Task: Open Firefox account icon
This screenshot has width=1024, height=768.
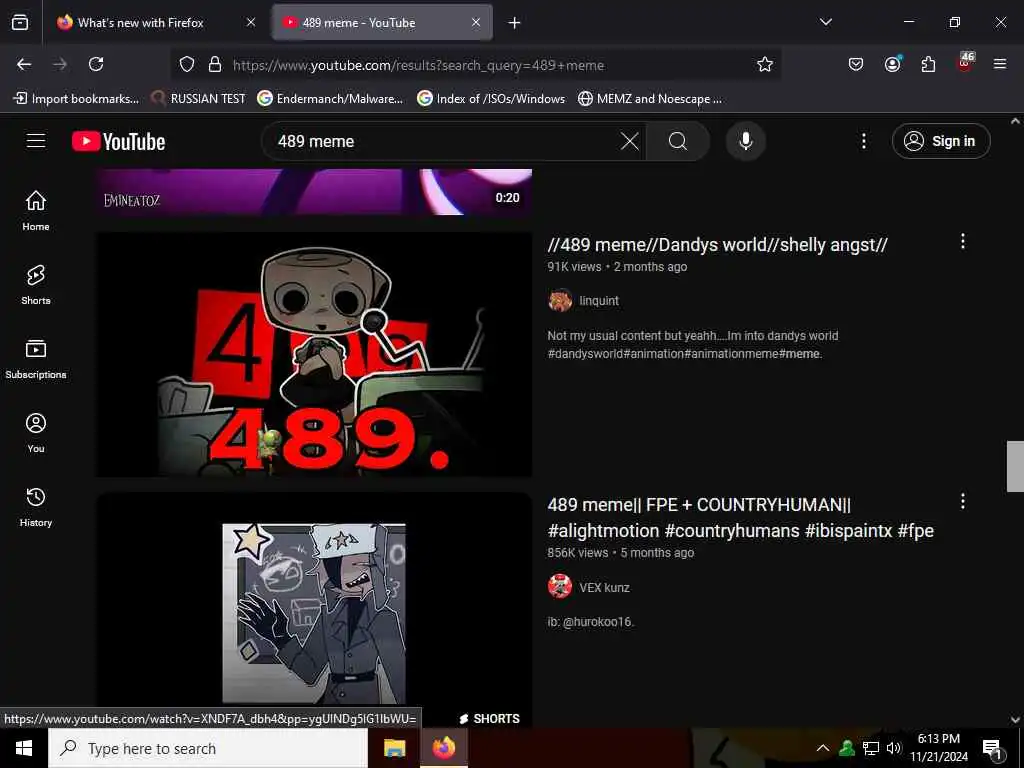Action: pos(893,64)
